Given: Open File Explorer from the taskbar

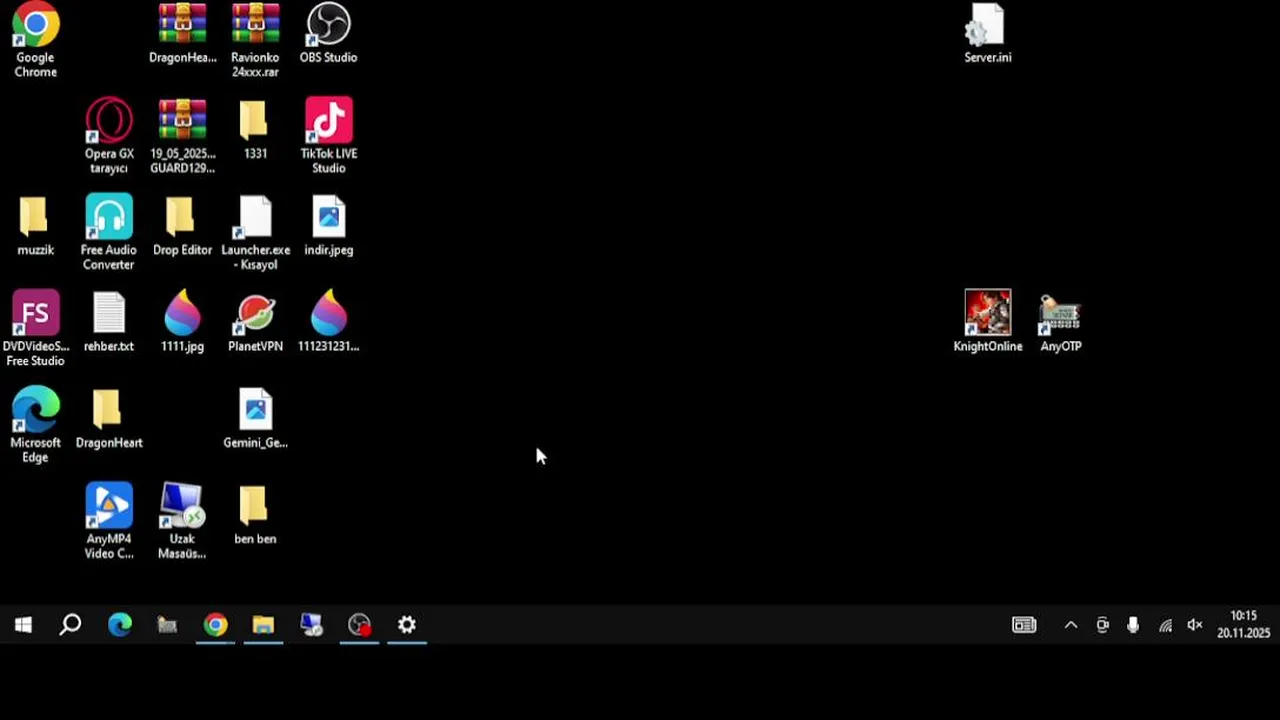Looking at the screenshot, I should coord(263,625).
